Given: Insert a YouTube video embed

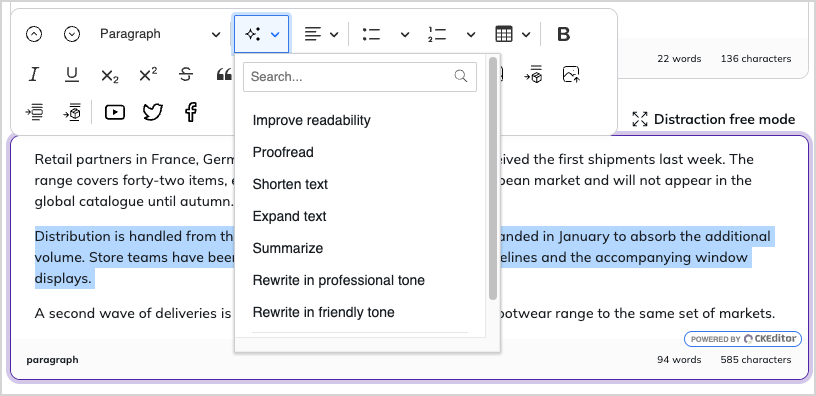Looking at the screenshot, I should tap(114, 112).
